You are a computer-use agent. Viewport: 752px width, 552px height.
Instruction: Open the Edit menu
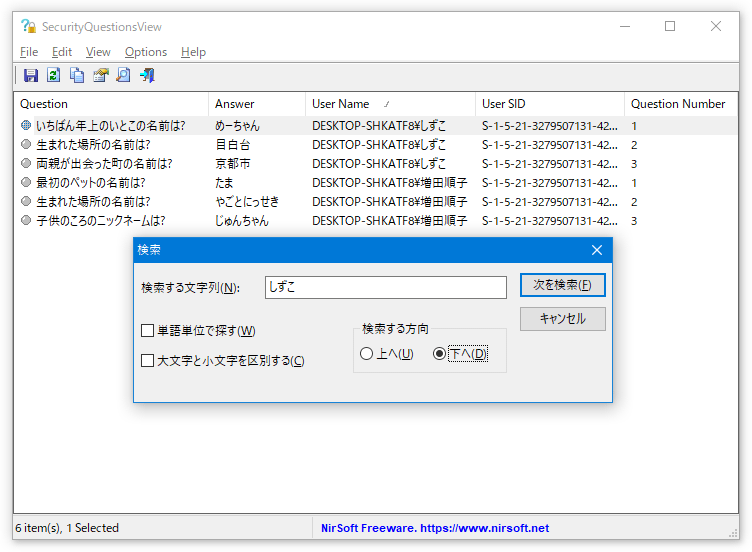tap(62, 52)
